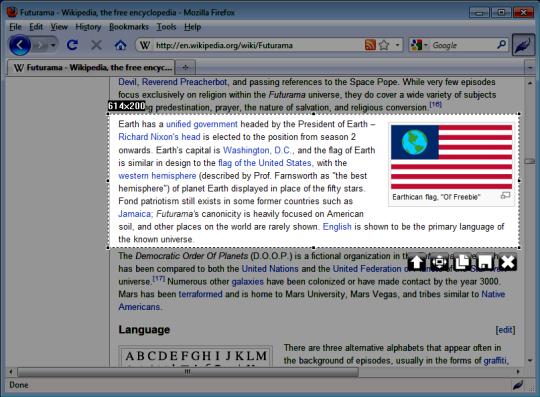Click the "Richard Nixon's head" link
Image resolution: width=540 pixels, height=397 pixels.
pos(159,137)
